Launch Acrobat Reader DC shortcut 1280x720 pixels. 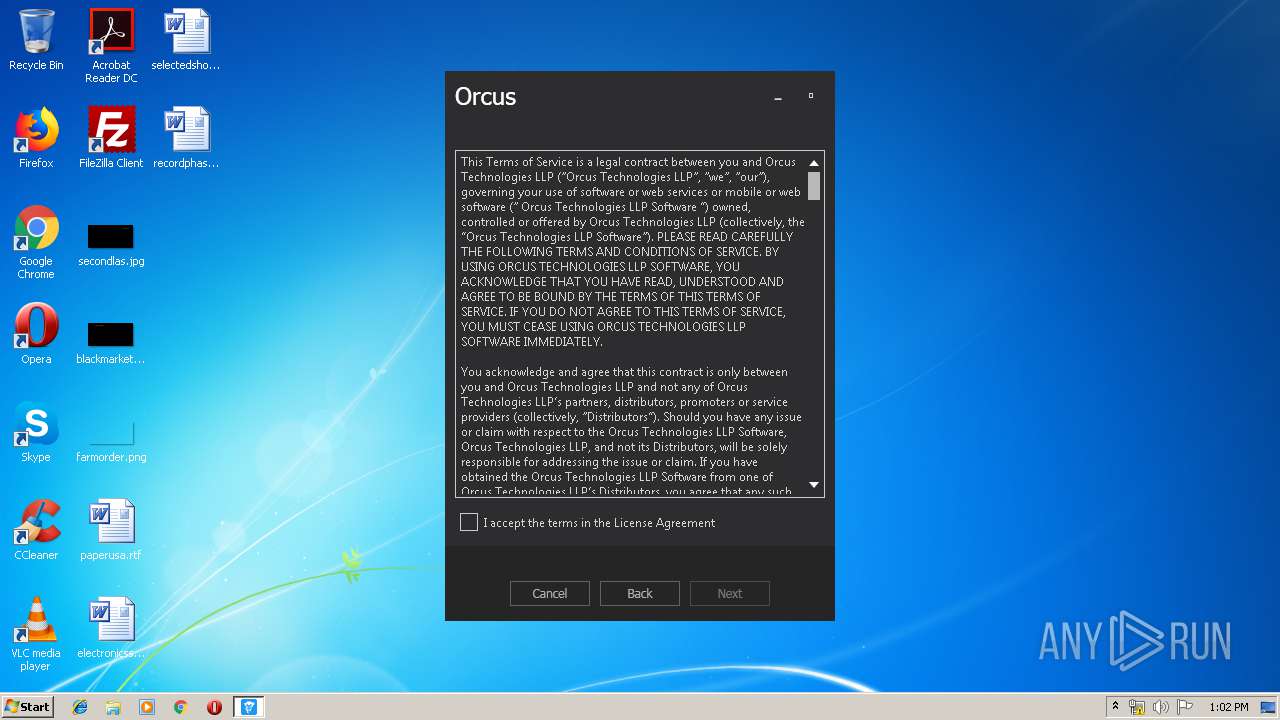(x=111, y=46)
